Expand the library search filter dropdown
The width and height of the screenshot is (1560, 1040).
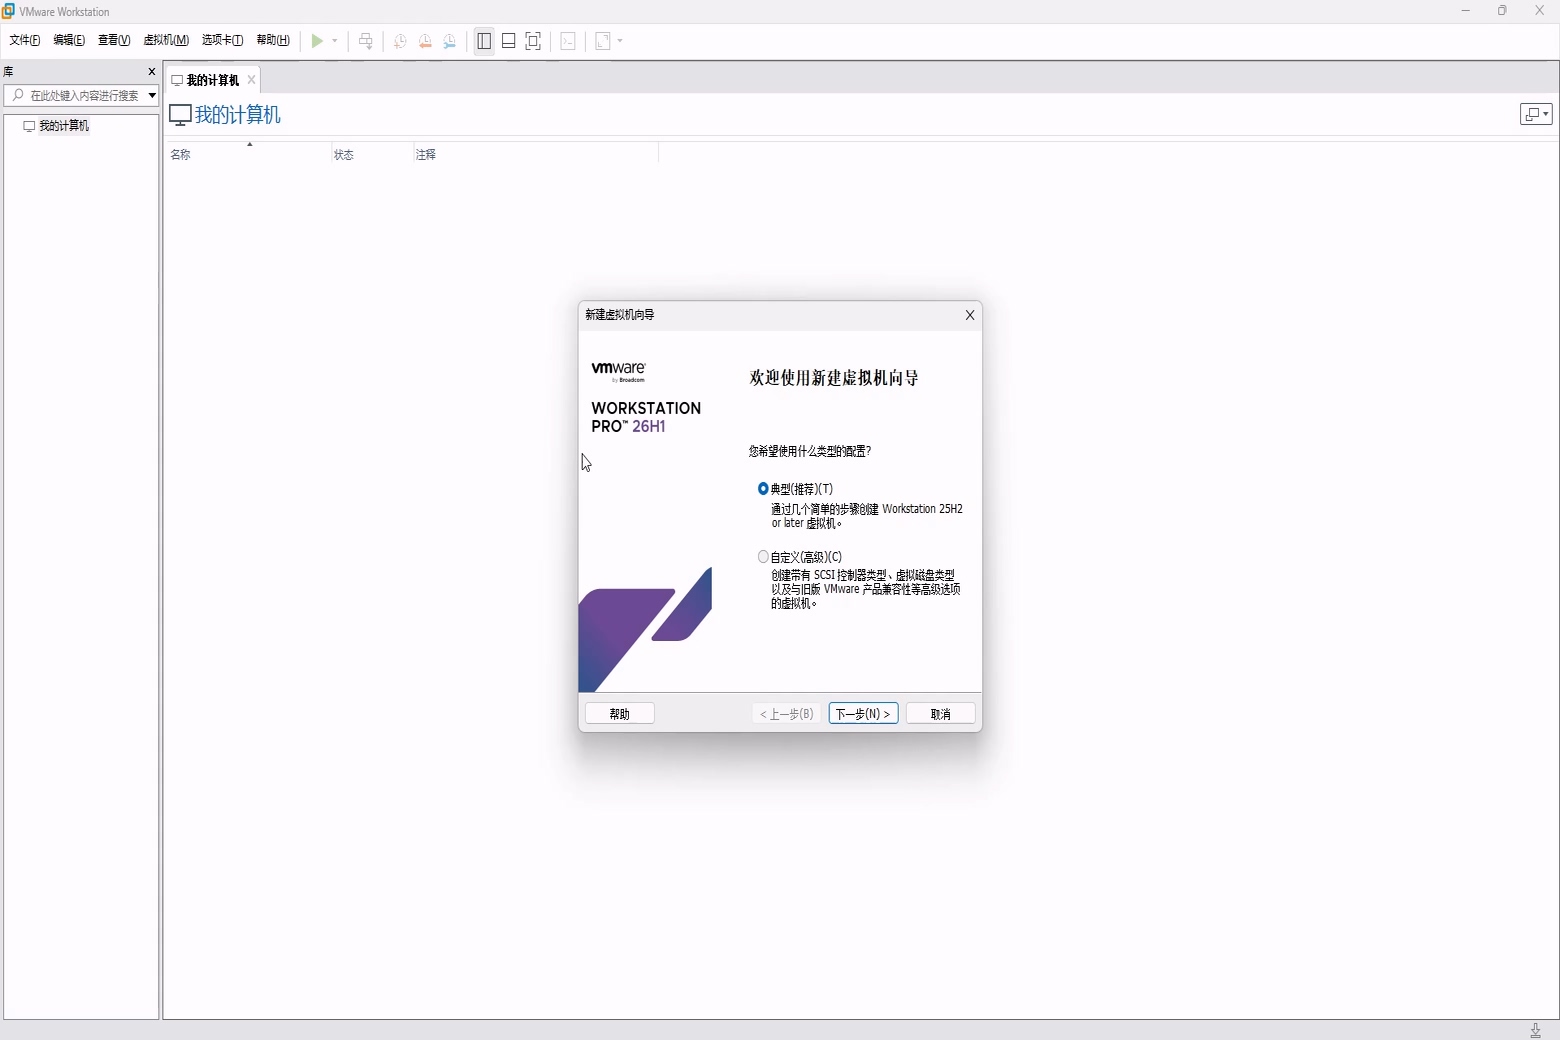(x=152, y=95)
